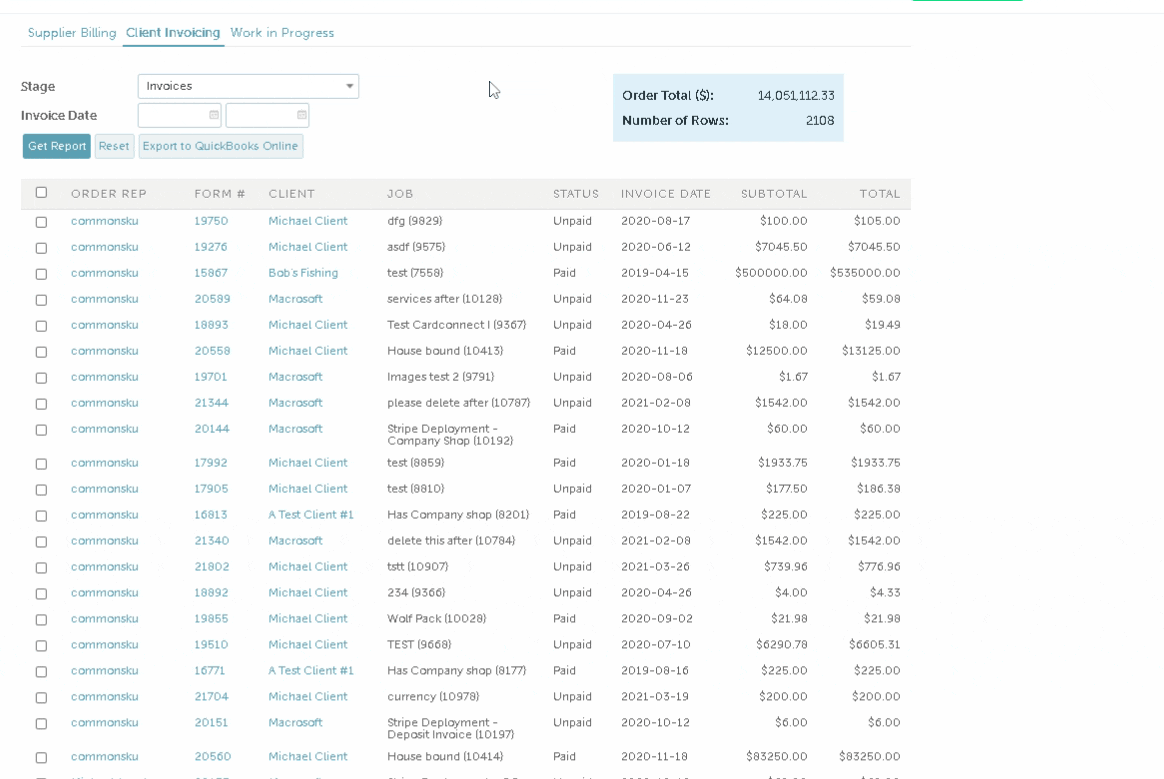
Task: Open A Test Client #1 link for form 16813
Action: [x=311, y=515]
